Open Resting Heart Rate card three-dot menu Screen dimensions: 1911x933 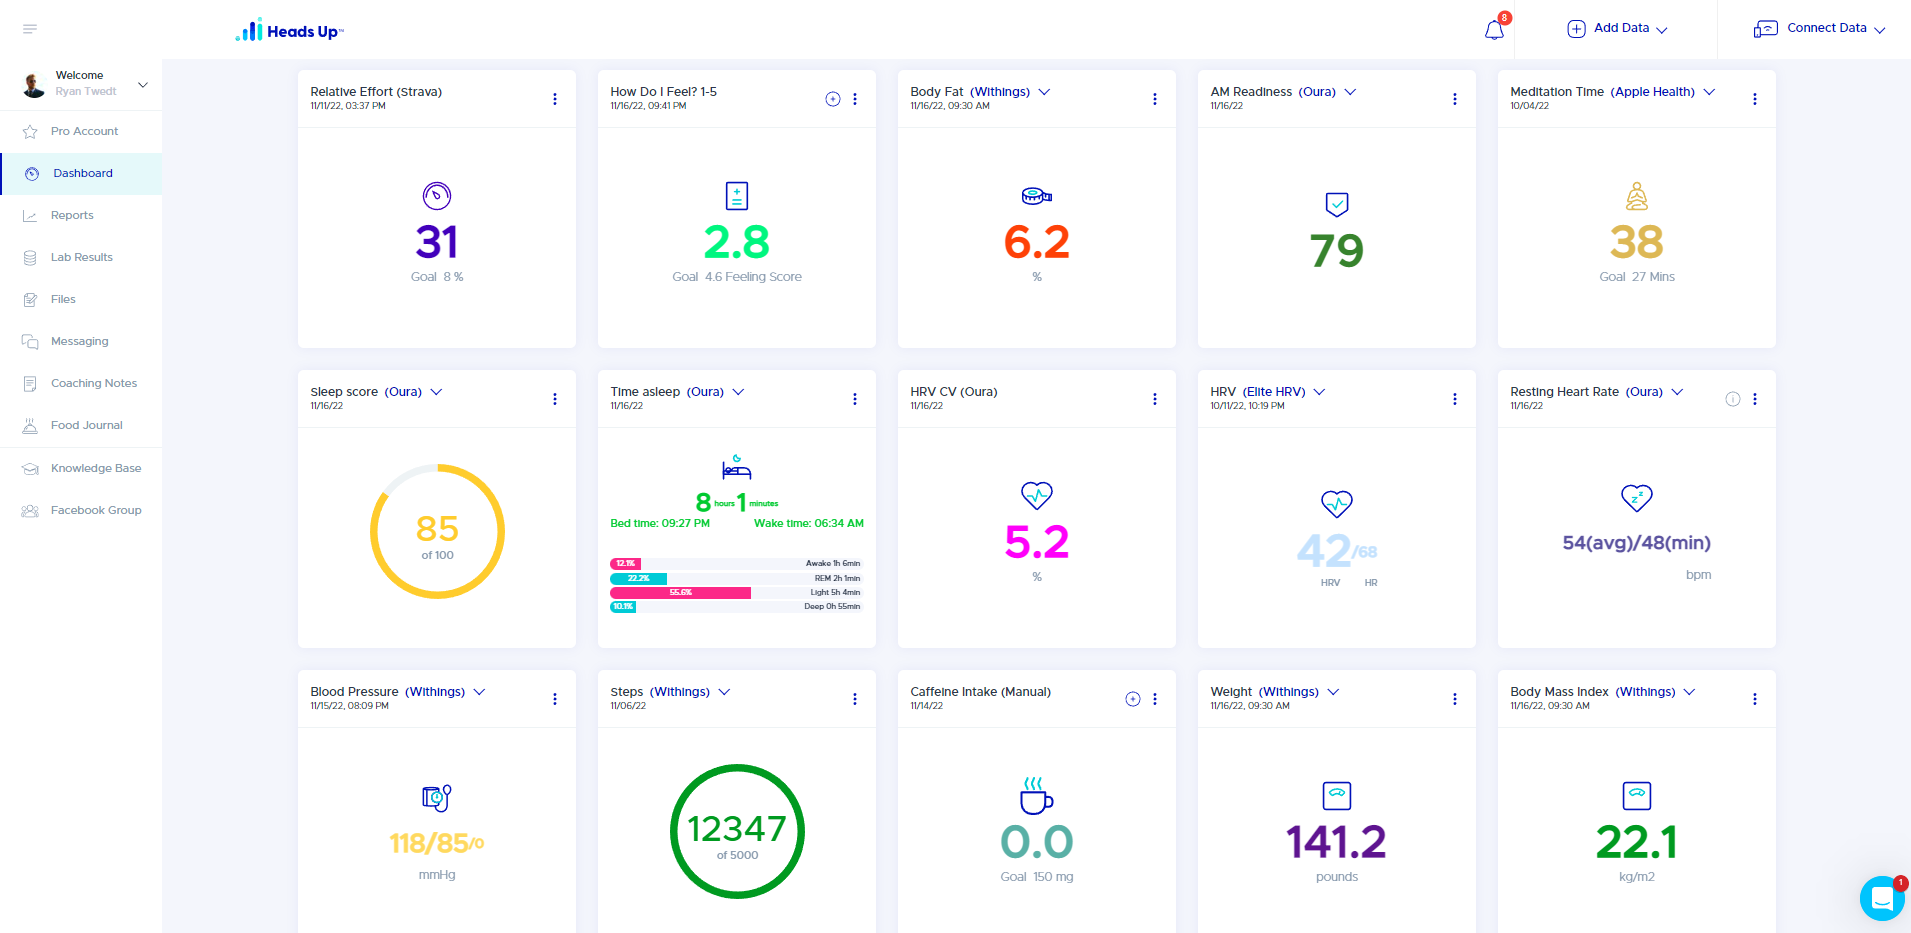1755,399
